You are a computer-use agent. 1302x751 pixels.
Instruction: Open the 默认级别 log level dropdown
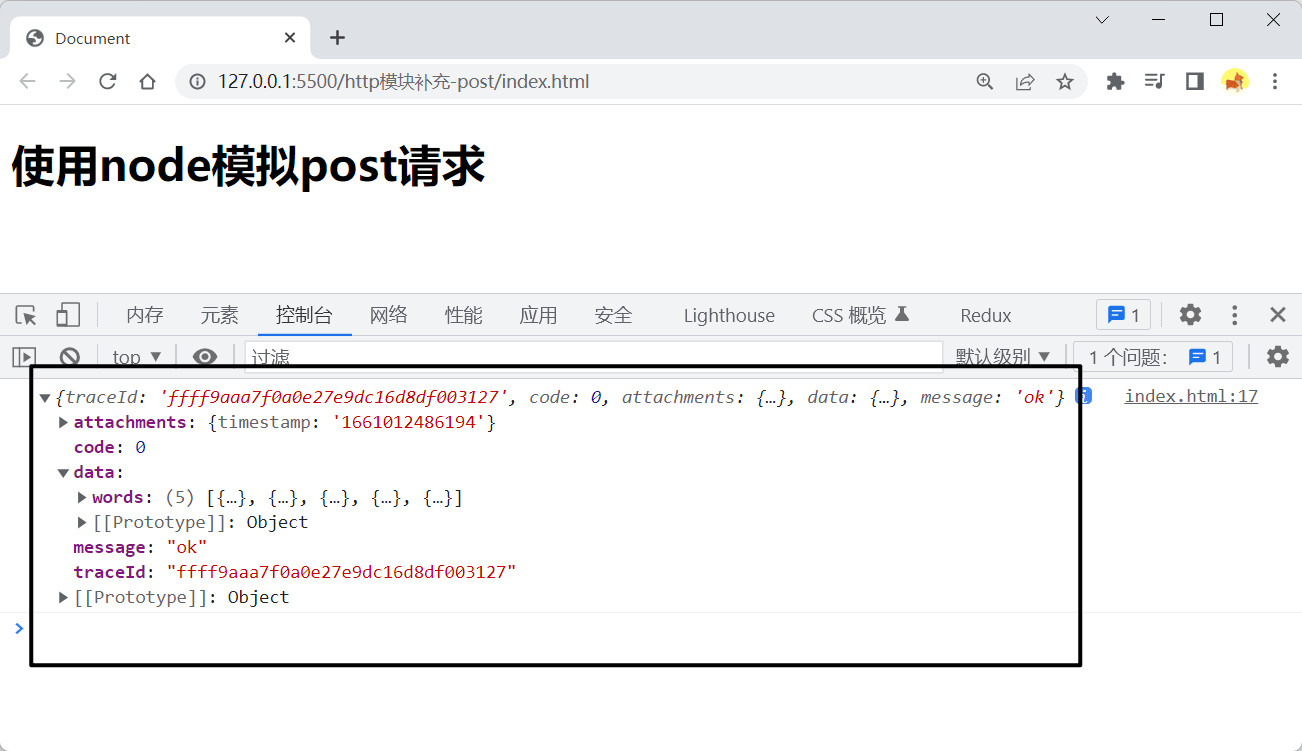(x=1002, y=357)
